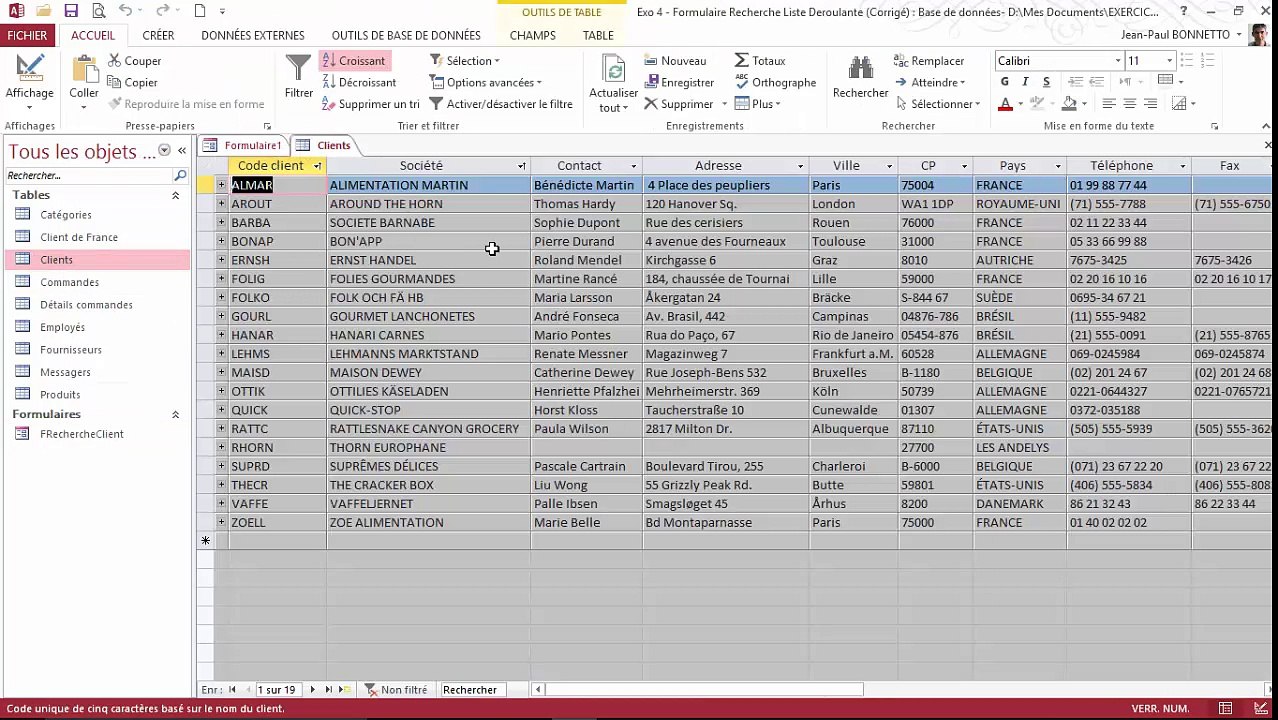1278x720 pixels.
Task: Open the Ville column filter arrow
Action: point(889,166)
